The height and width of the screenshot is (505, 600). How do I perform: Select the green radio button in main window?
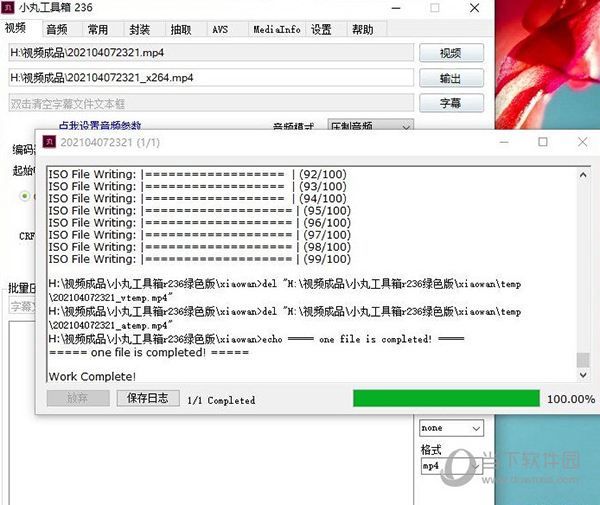pos(24,196)
